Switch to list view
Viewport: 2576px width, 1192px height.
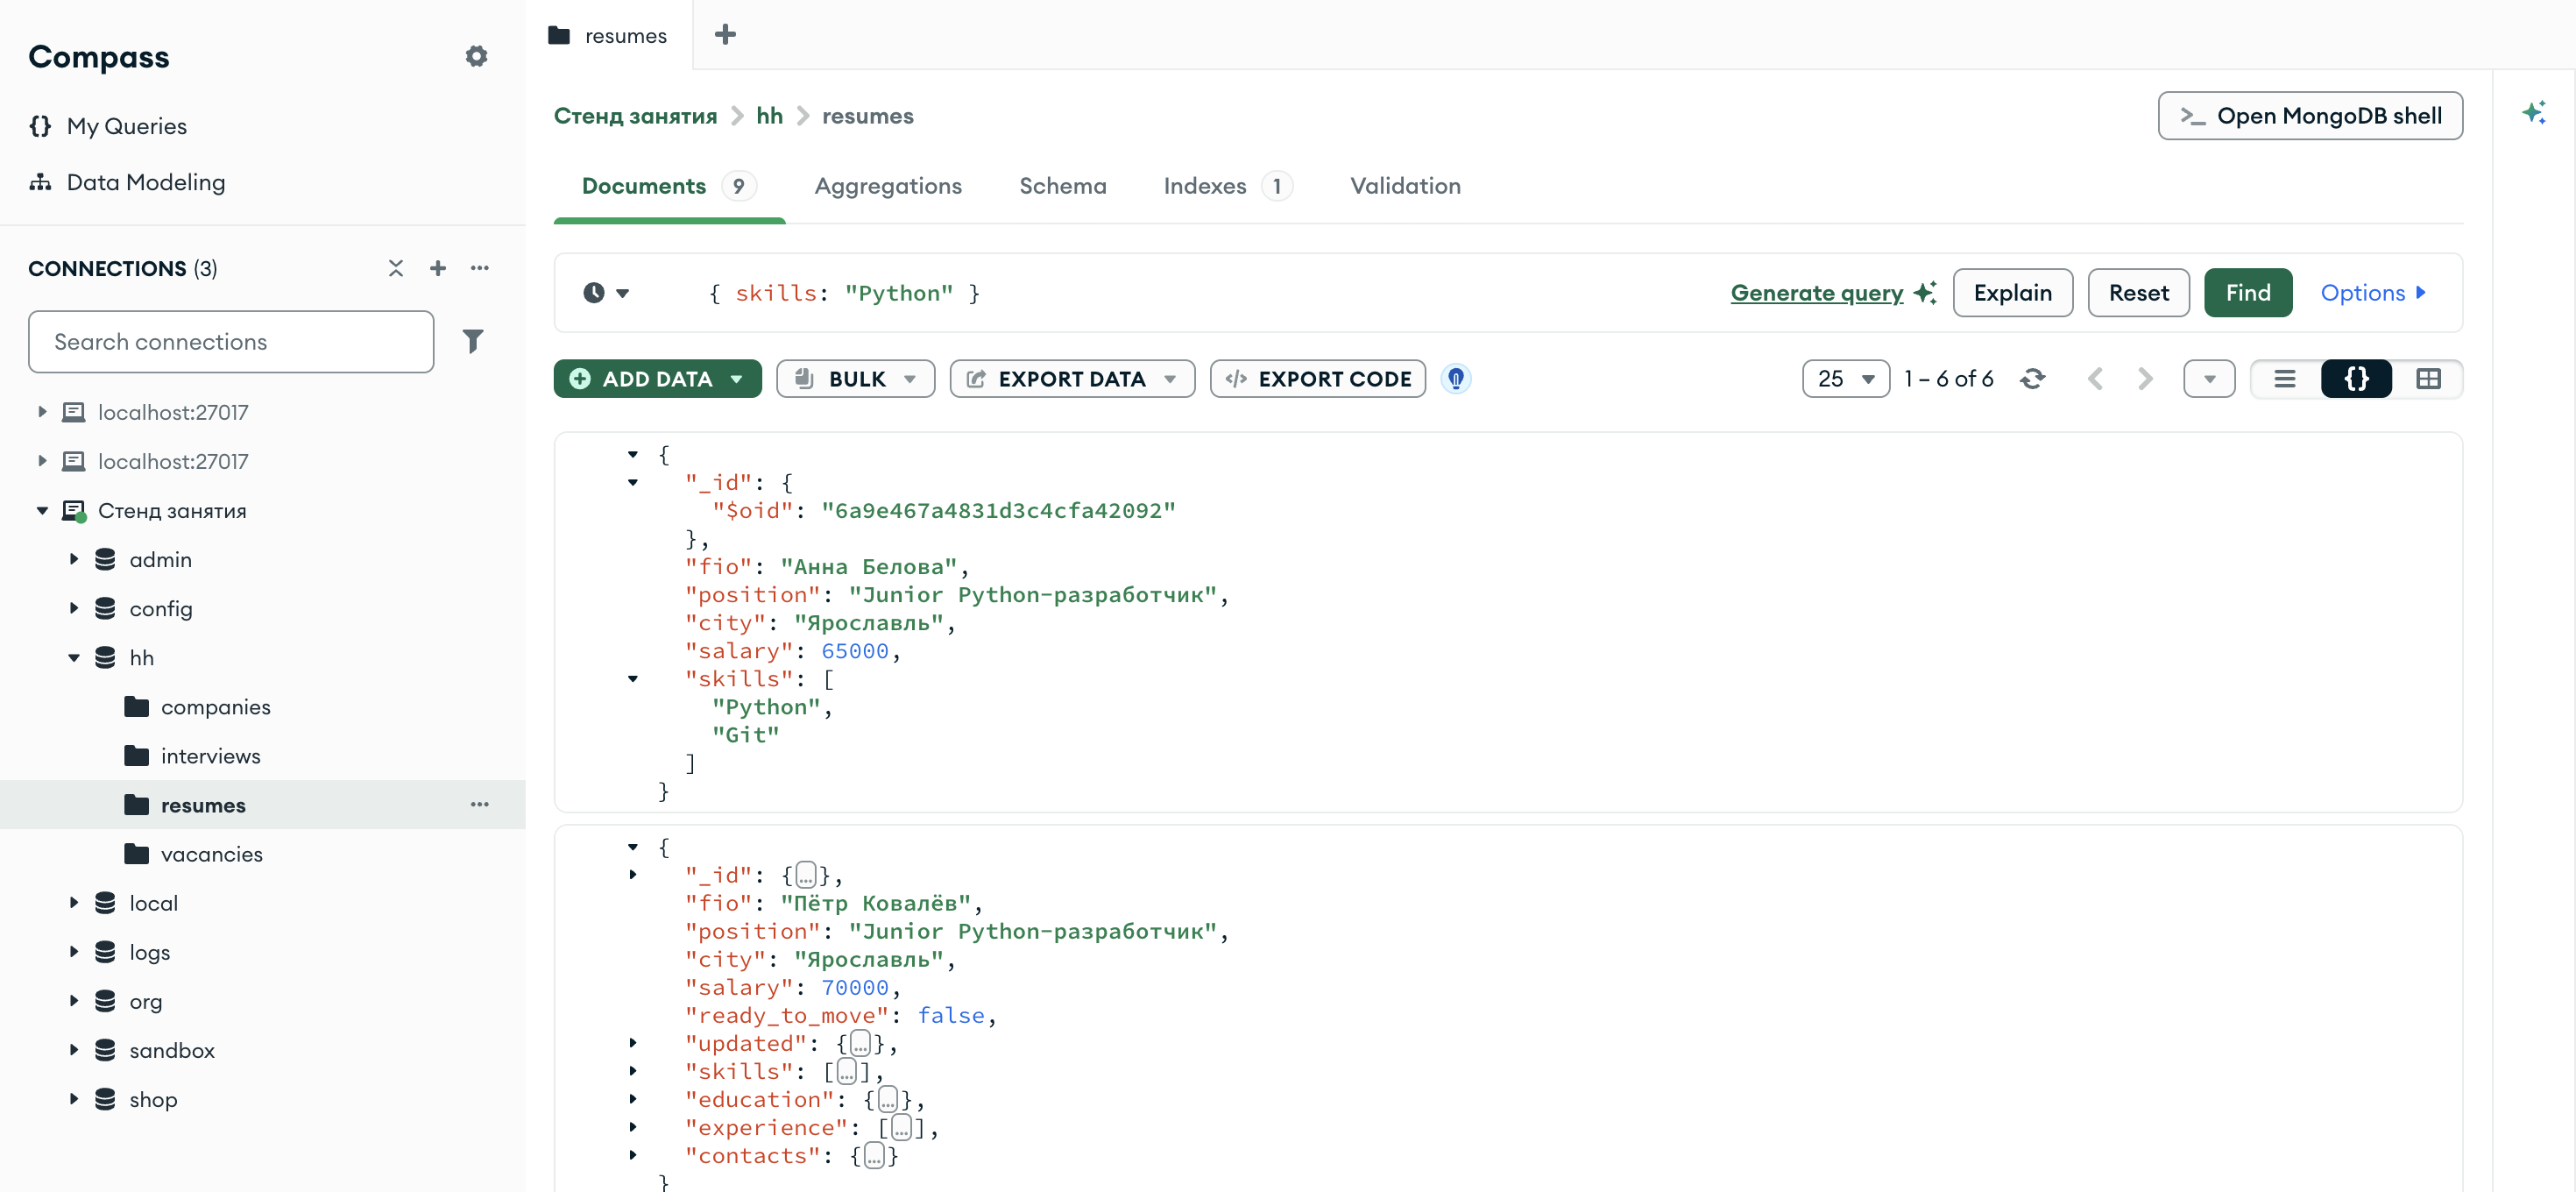tap(2285, 379)
